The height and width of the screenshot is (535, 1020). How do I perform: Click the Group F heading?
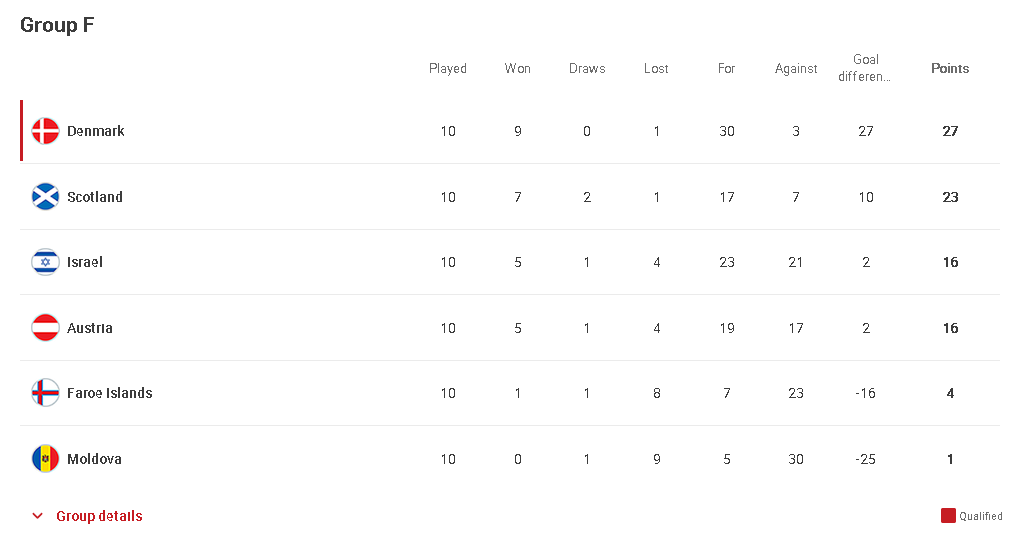[57, 25]
